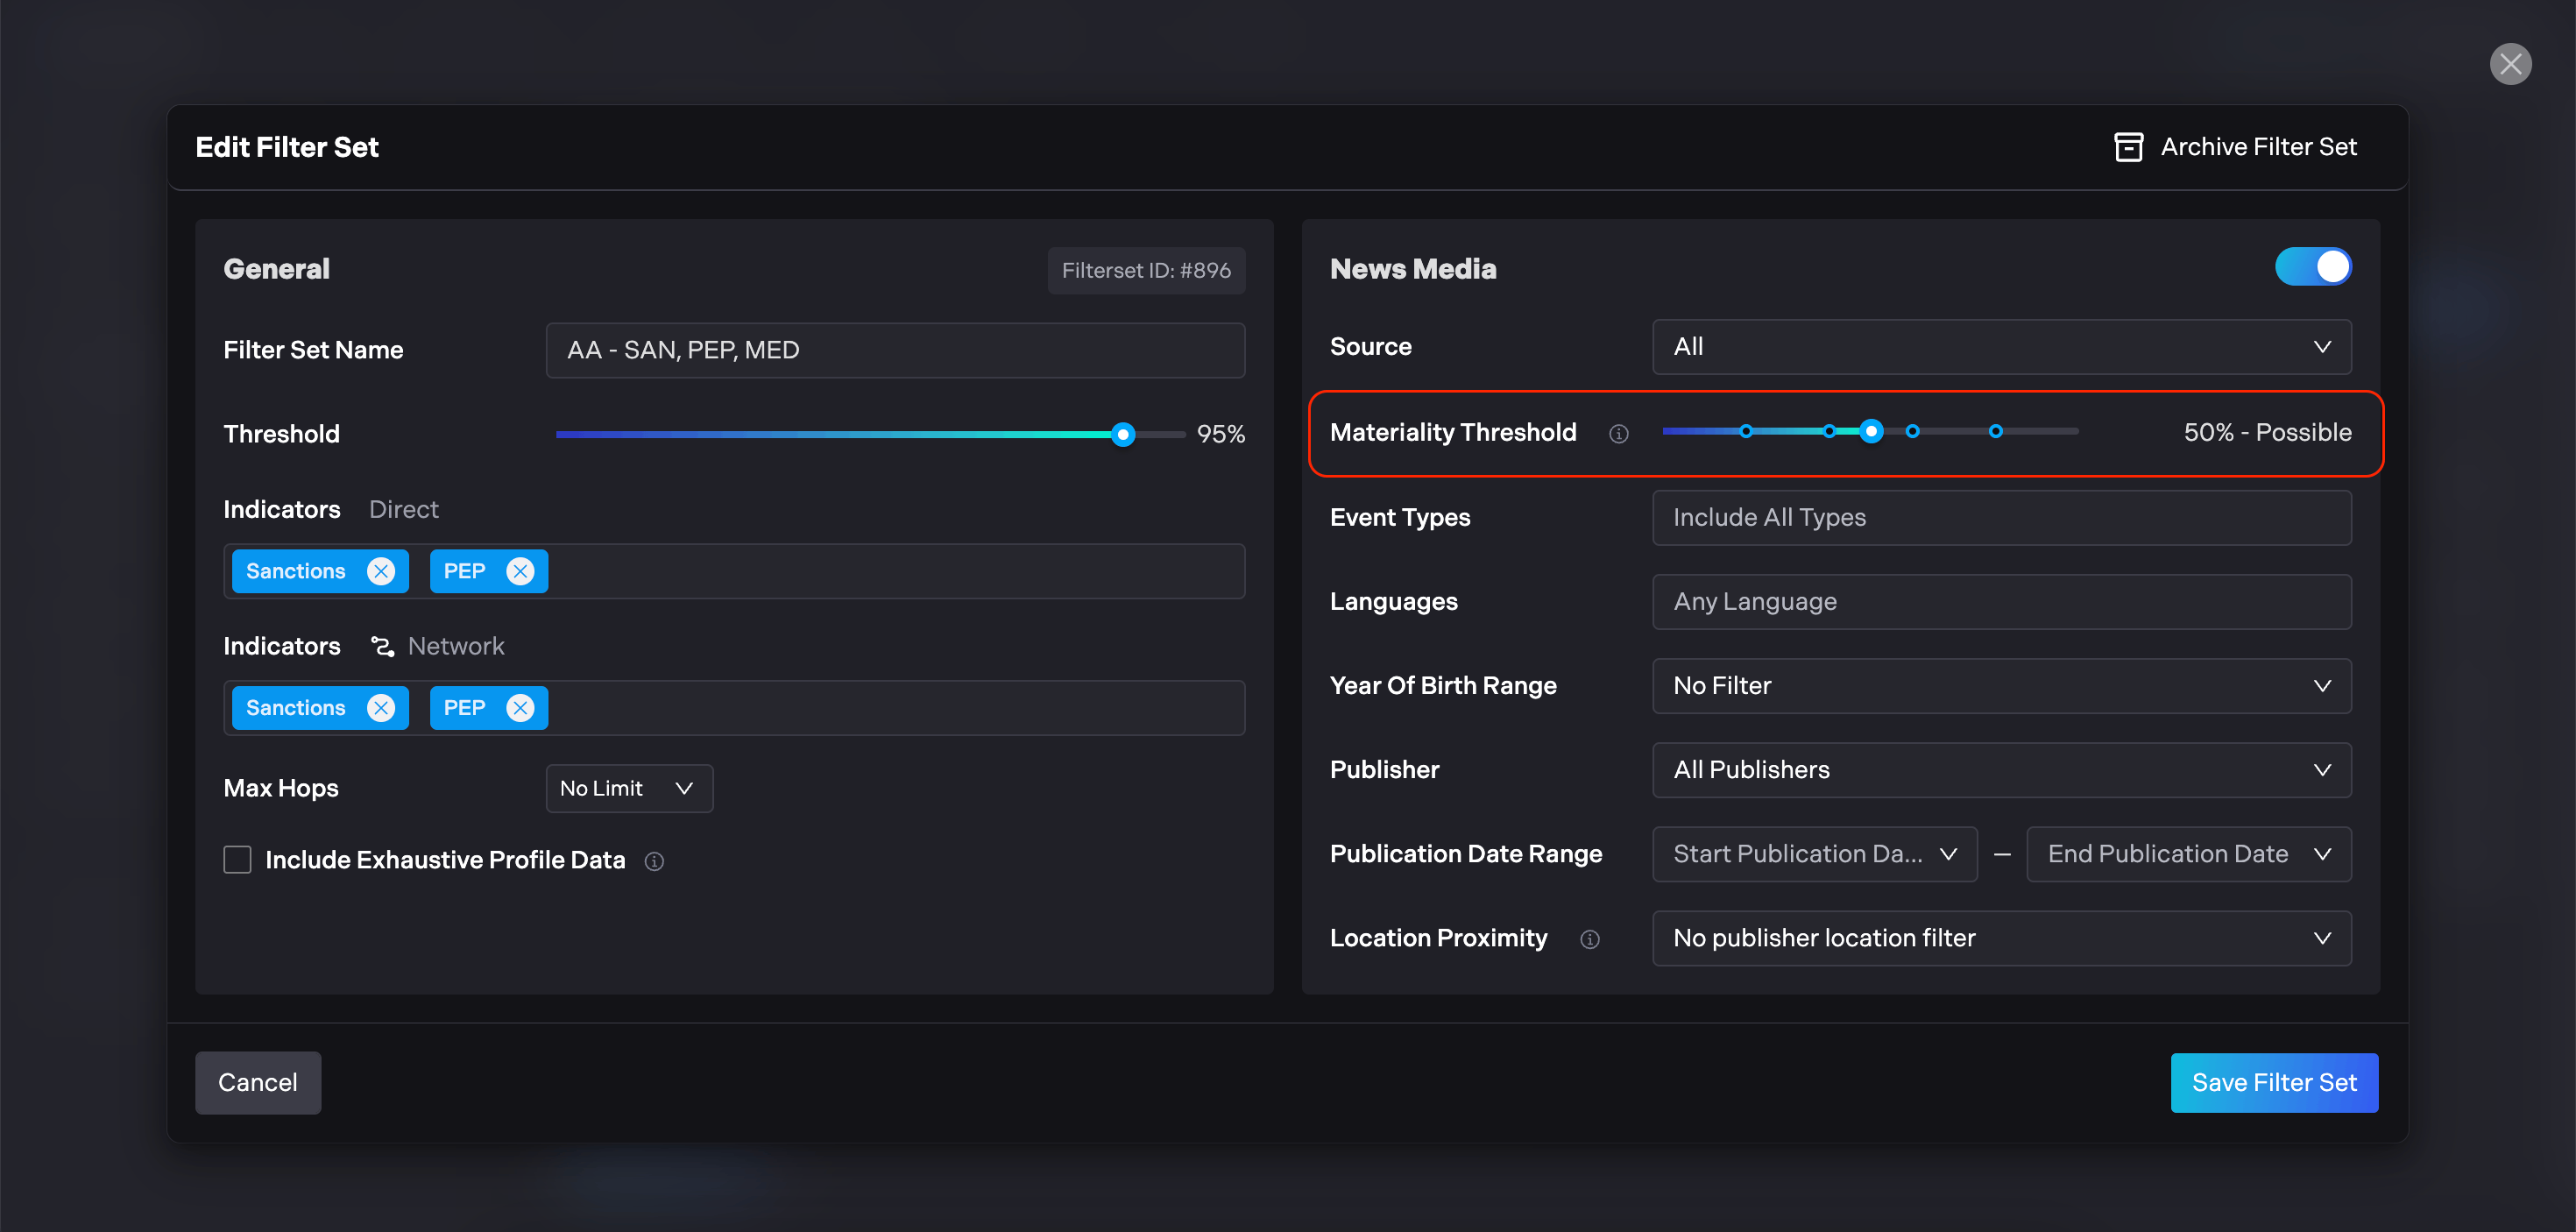
Task: Remove PEP tag from Direct Indicators
Action: pyautogui.click(x=520, y=571)
